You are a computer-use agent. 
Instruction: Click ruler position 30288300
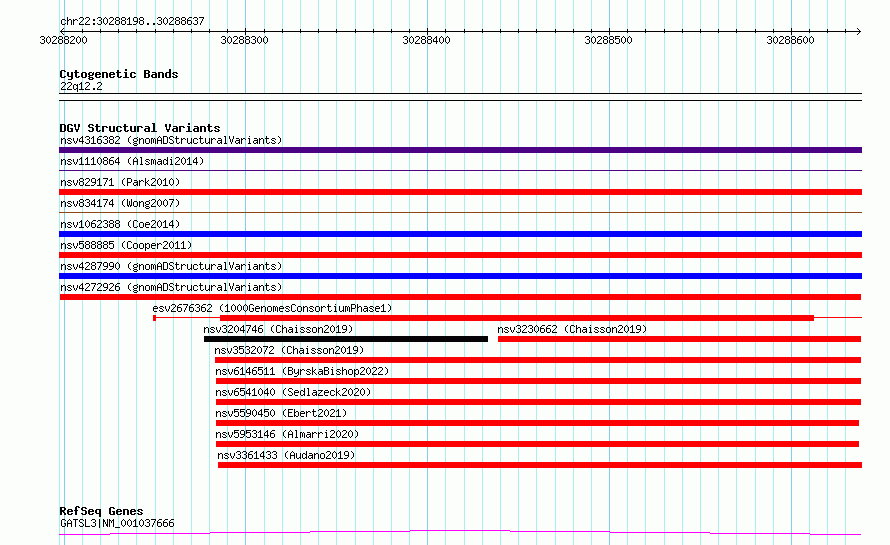(x=245, y=40)
